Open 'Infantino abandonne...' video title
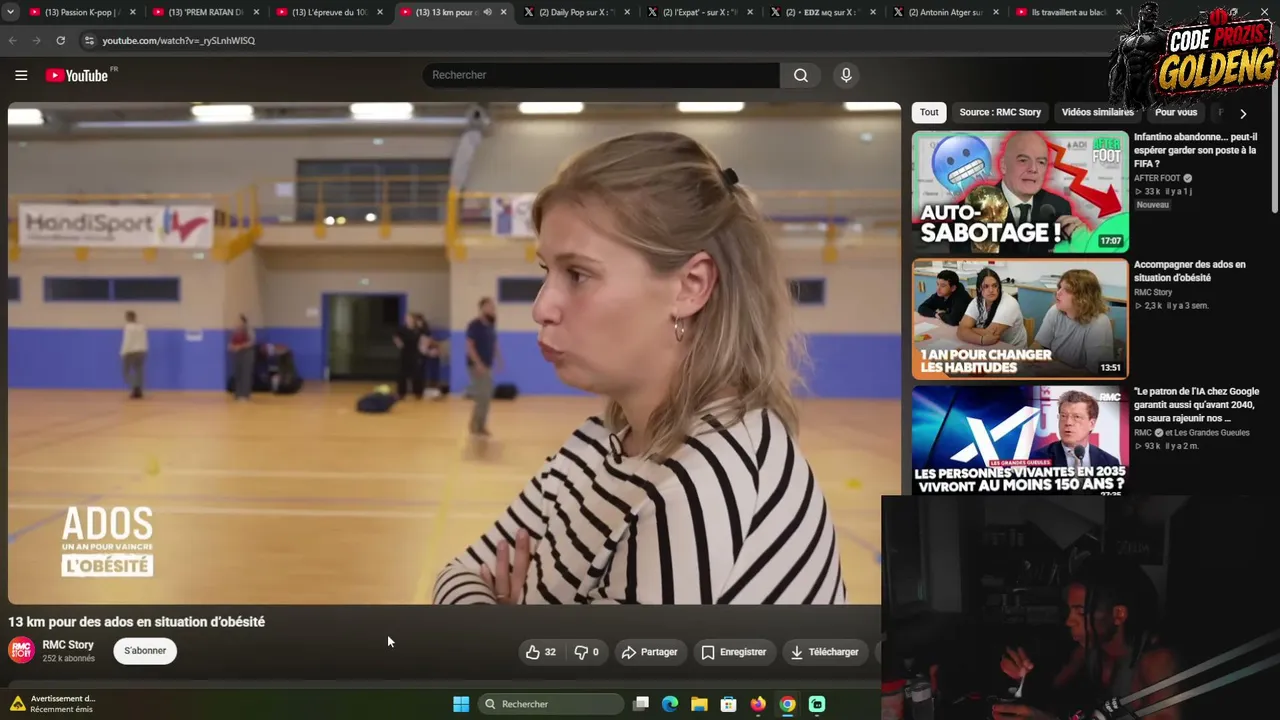This screenshot has height=720, width=1280. point(1195,150)
